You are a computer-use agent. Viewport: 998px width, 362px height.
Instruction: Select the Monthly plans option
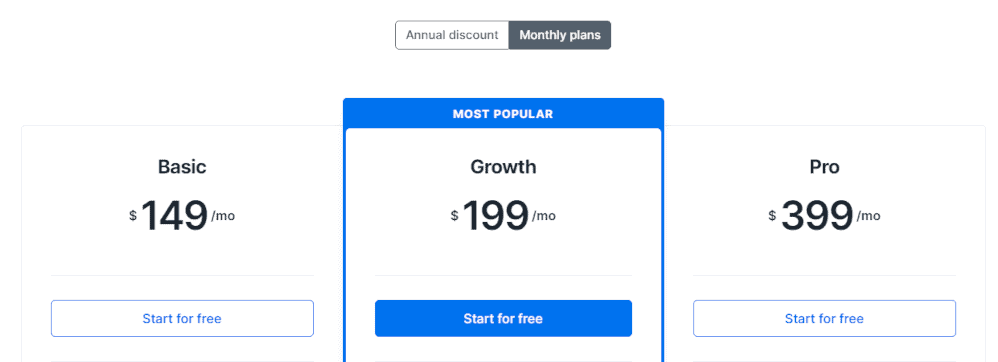pos(559,35)
